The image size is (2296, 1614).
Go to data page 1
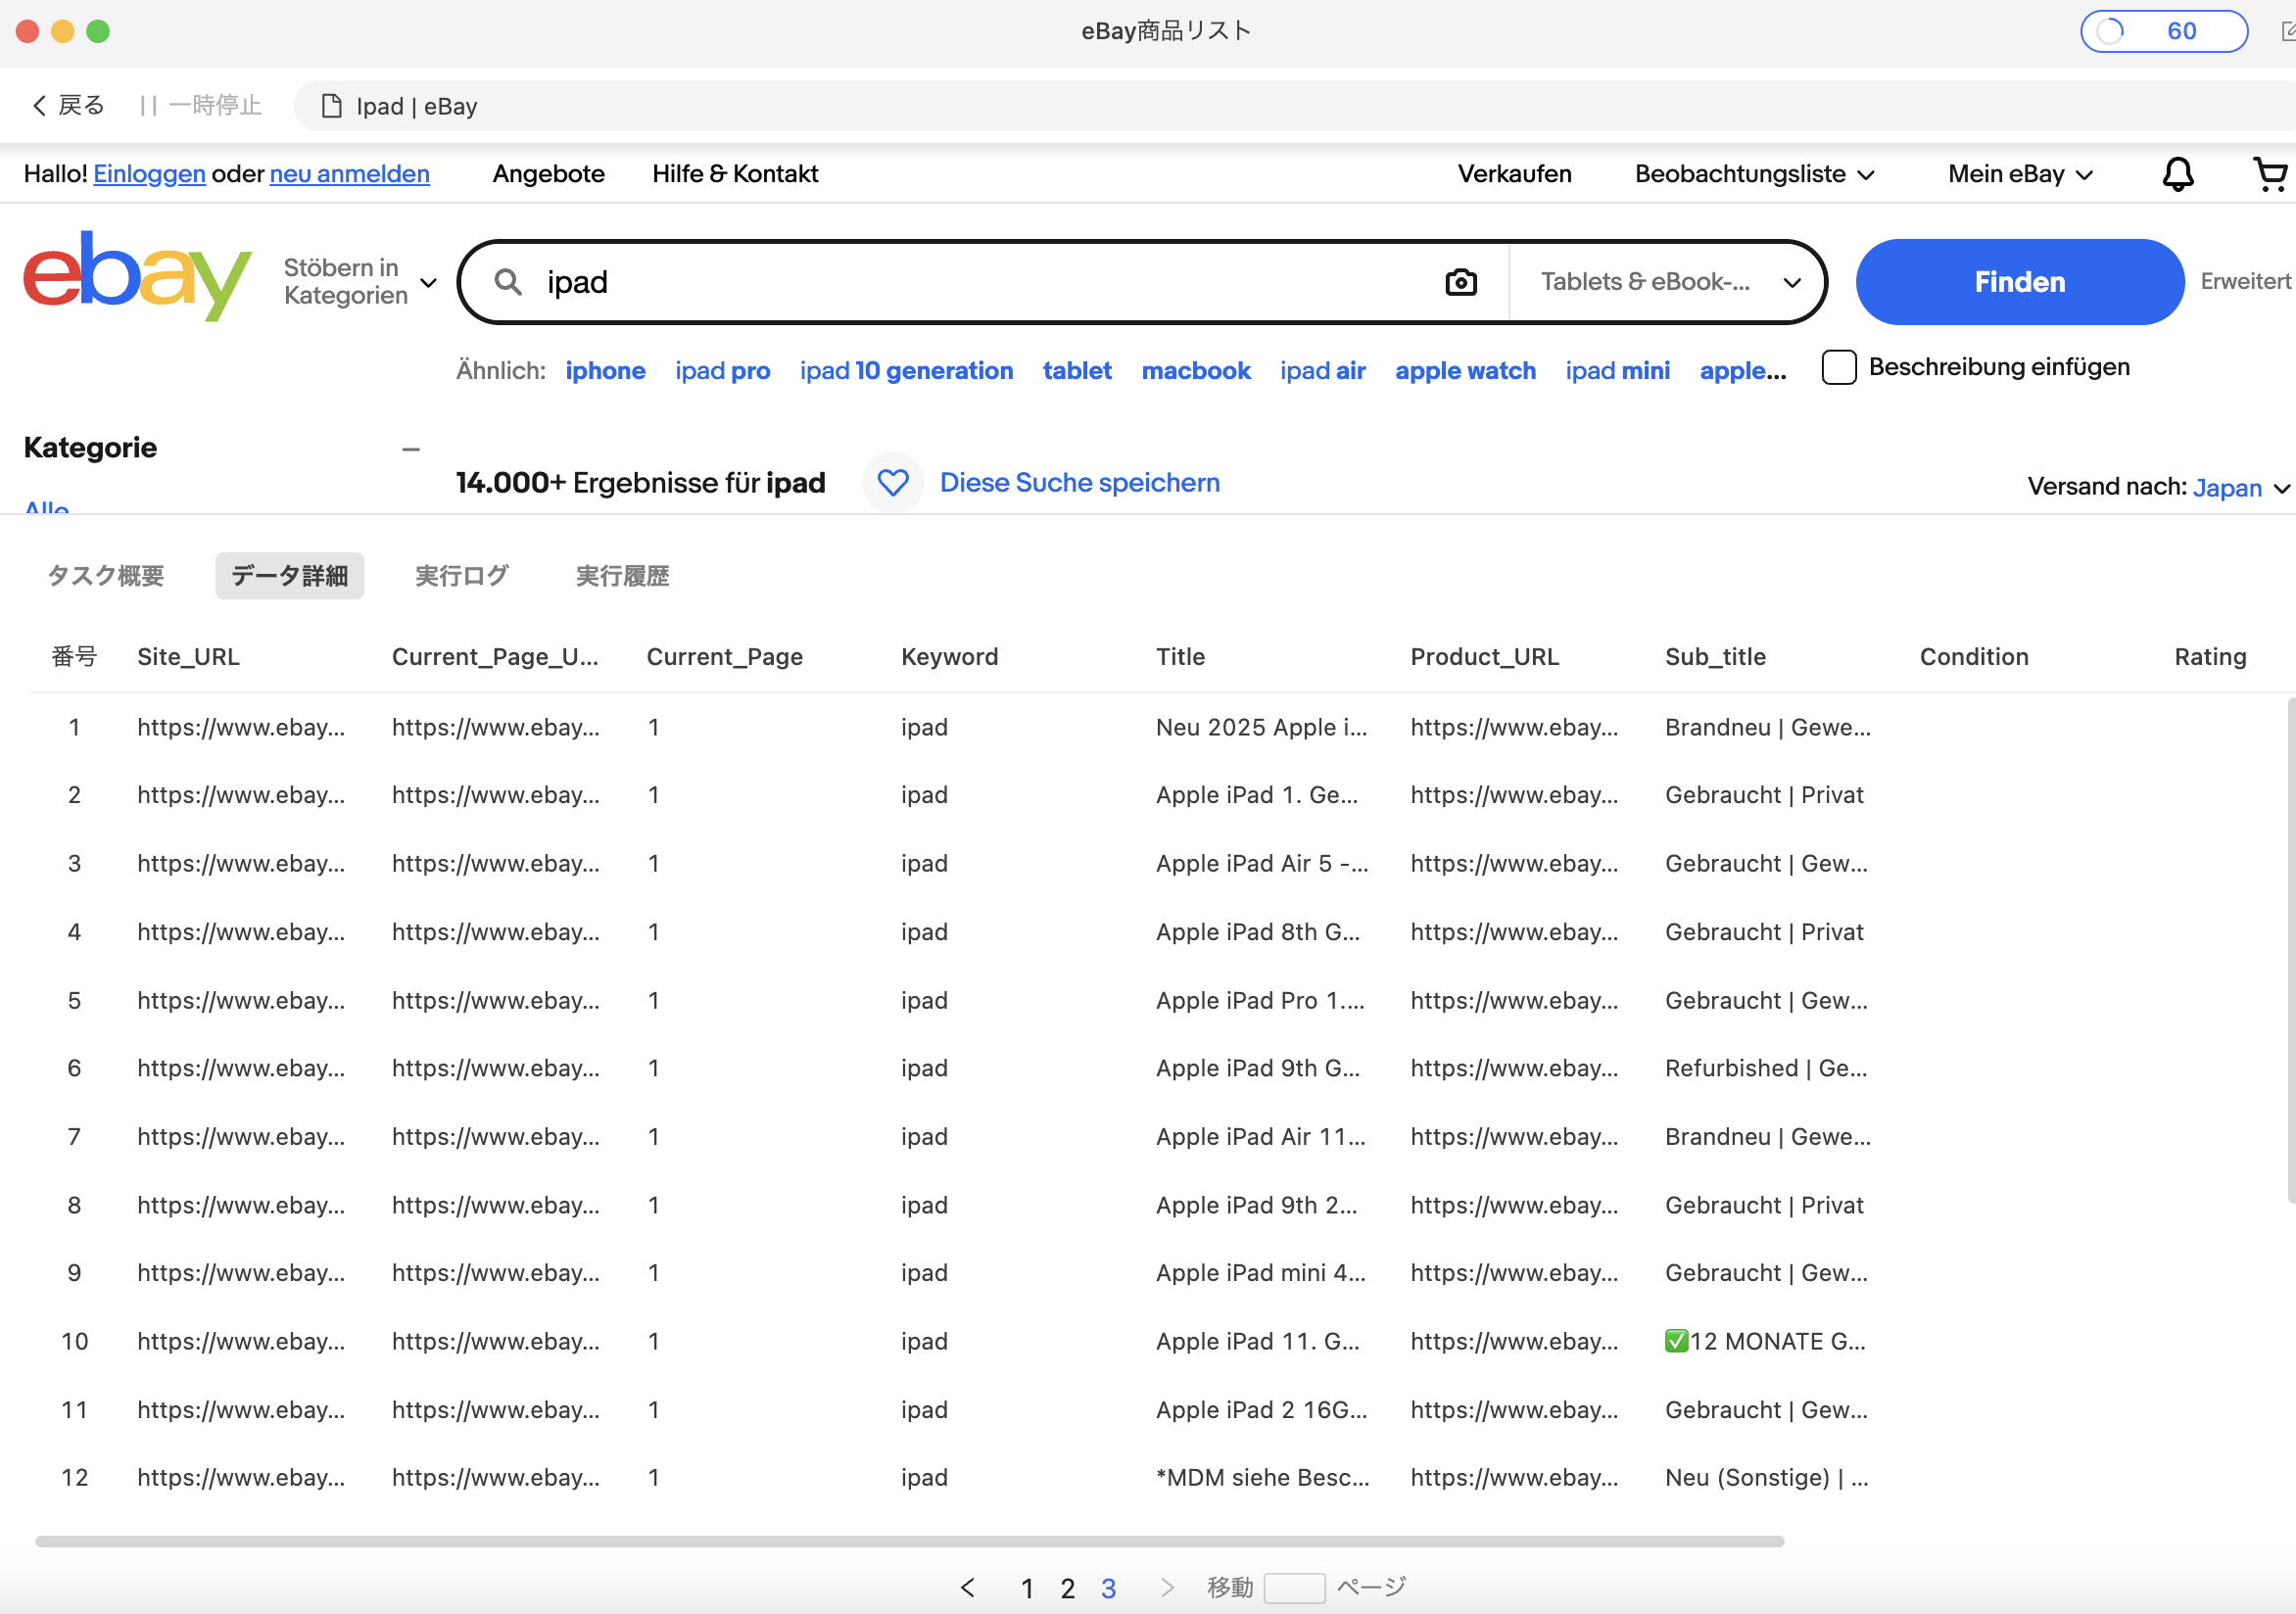pos(1027,1588)
